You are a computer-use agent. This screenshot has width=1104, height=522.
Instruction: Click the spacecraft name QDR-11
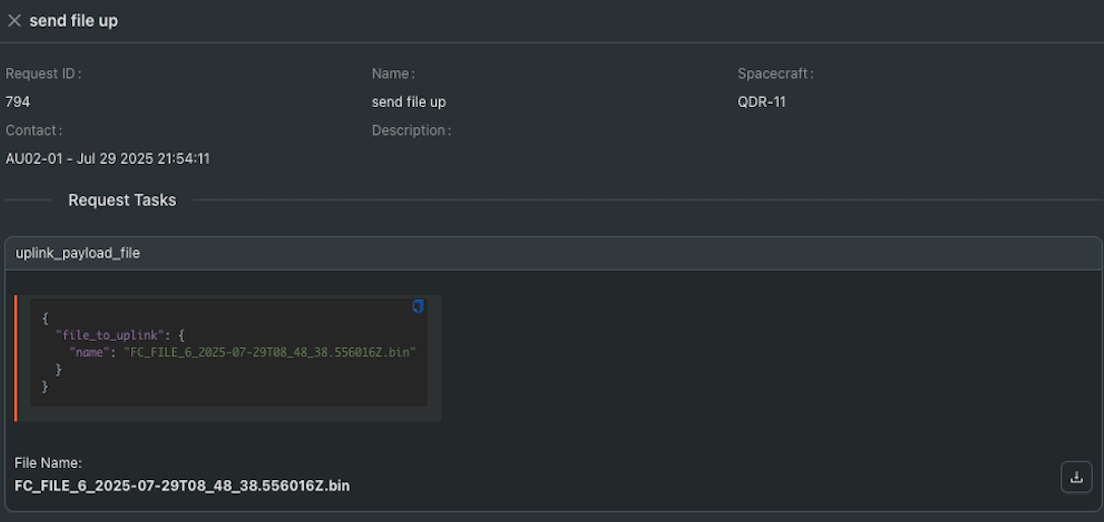click(x=761, y=102)
